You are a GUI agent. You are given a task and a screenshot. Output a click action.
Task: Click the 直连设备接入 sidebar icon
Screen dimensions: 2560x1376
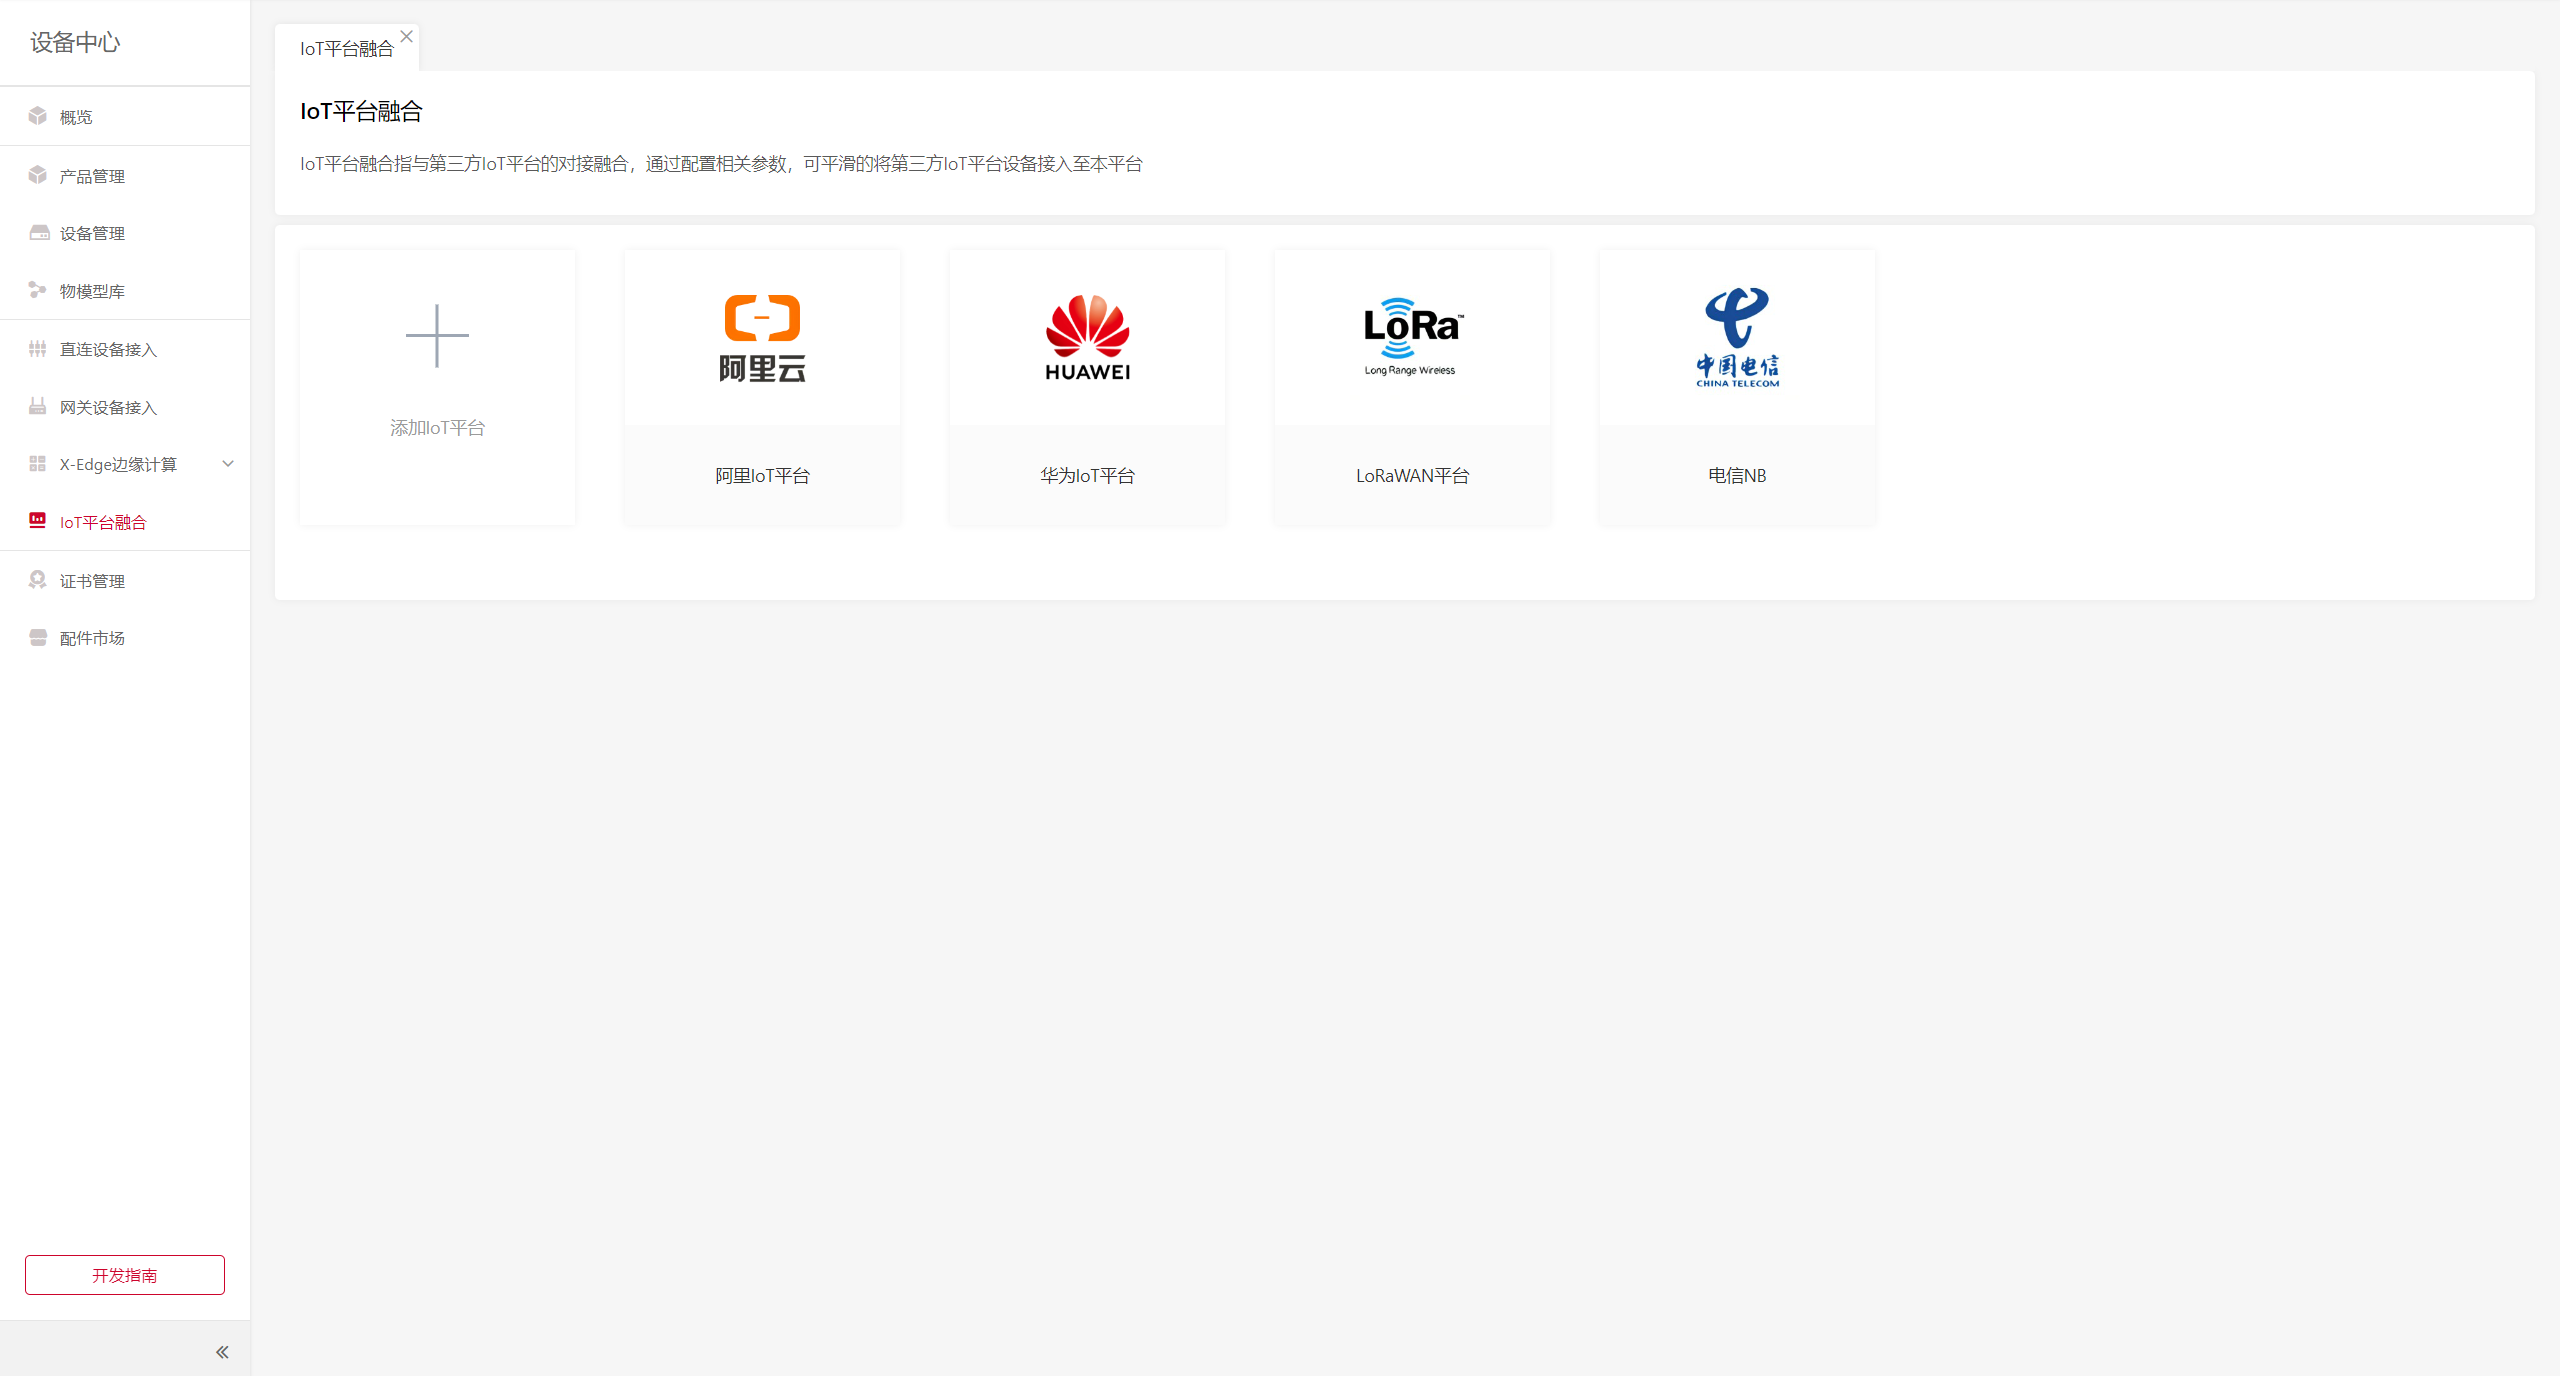pyautogui.click(x=38, y=348)
